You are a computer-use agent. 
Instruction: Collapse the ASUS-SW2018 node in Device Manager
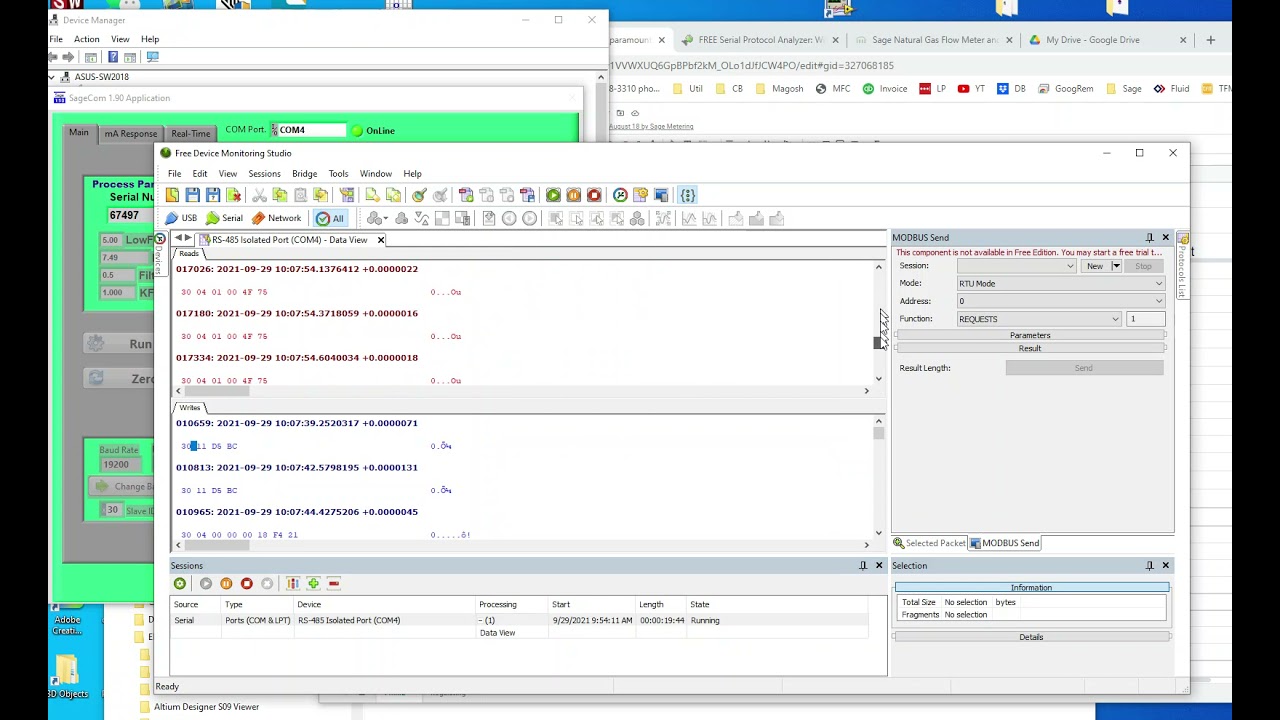click(52, 77)
